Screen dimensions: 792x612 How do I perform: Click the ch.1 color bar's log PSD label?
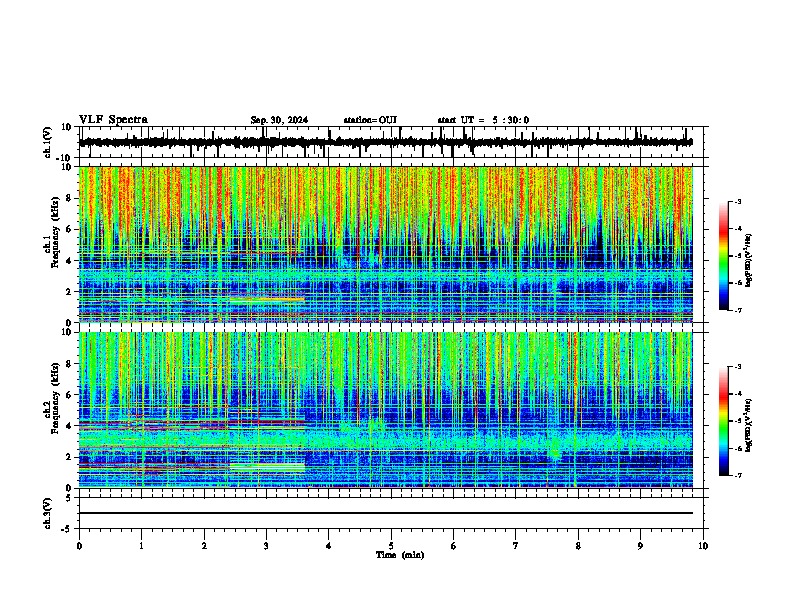[749, 261]
